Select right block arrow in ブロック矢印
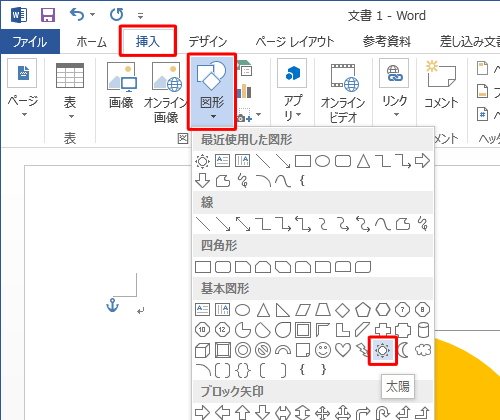Image resolution: width=500 pixels, height=420 pixels. coord(202,412)
